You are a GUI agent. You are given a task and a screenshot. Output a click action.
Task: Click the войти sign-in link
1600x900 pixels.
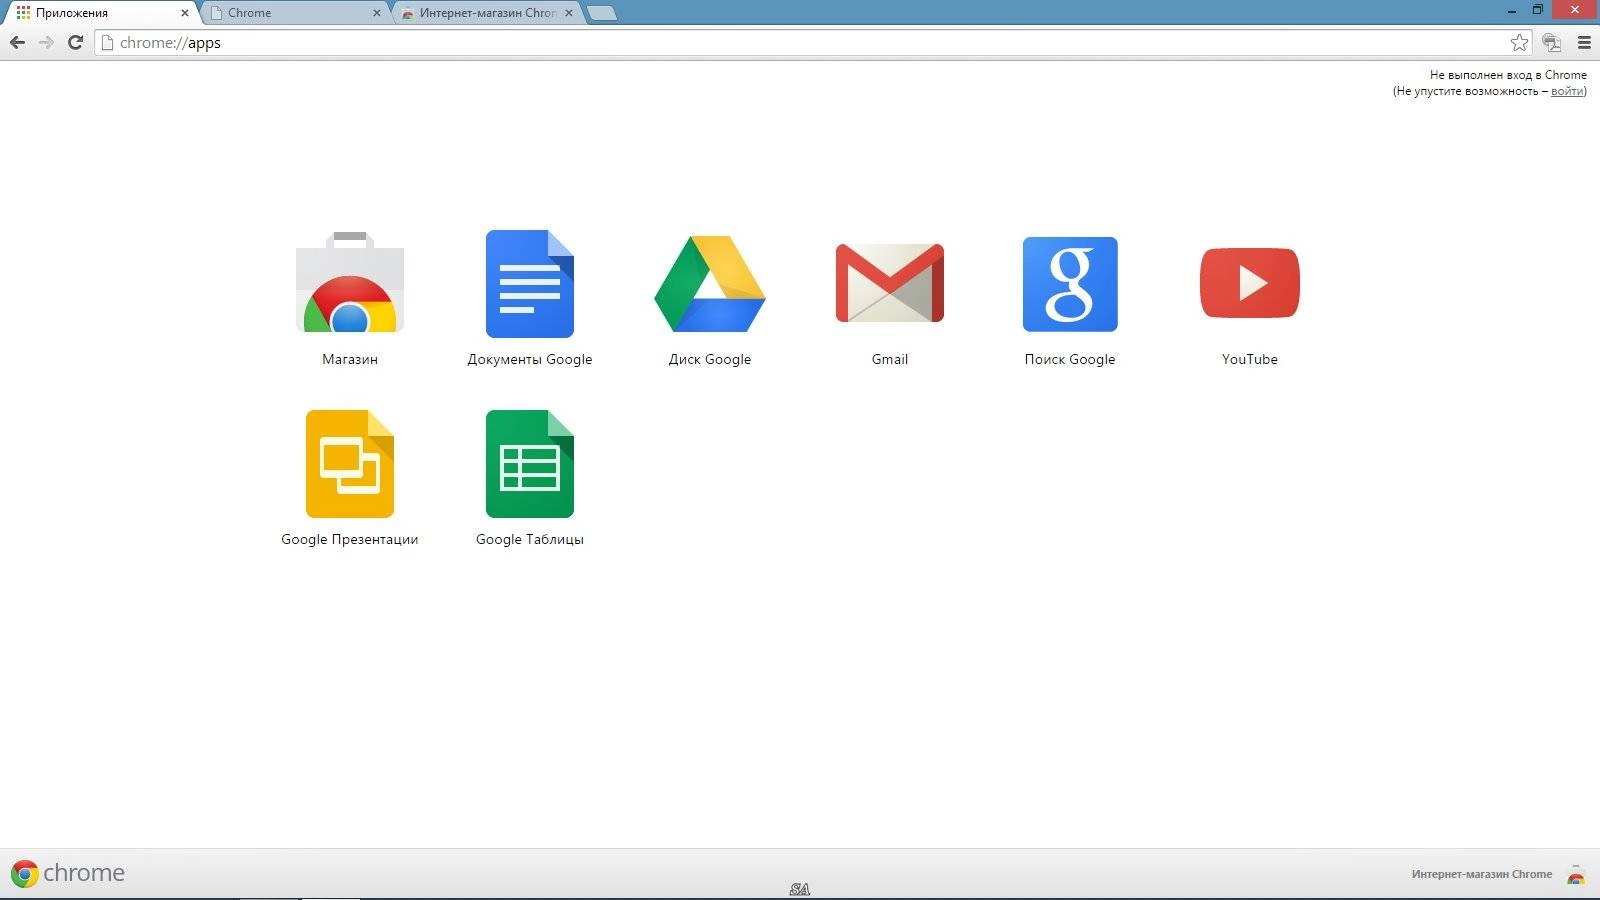click(1567, 91)
